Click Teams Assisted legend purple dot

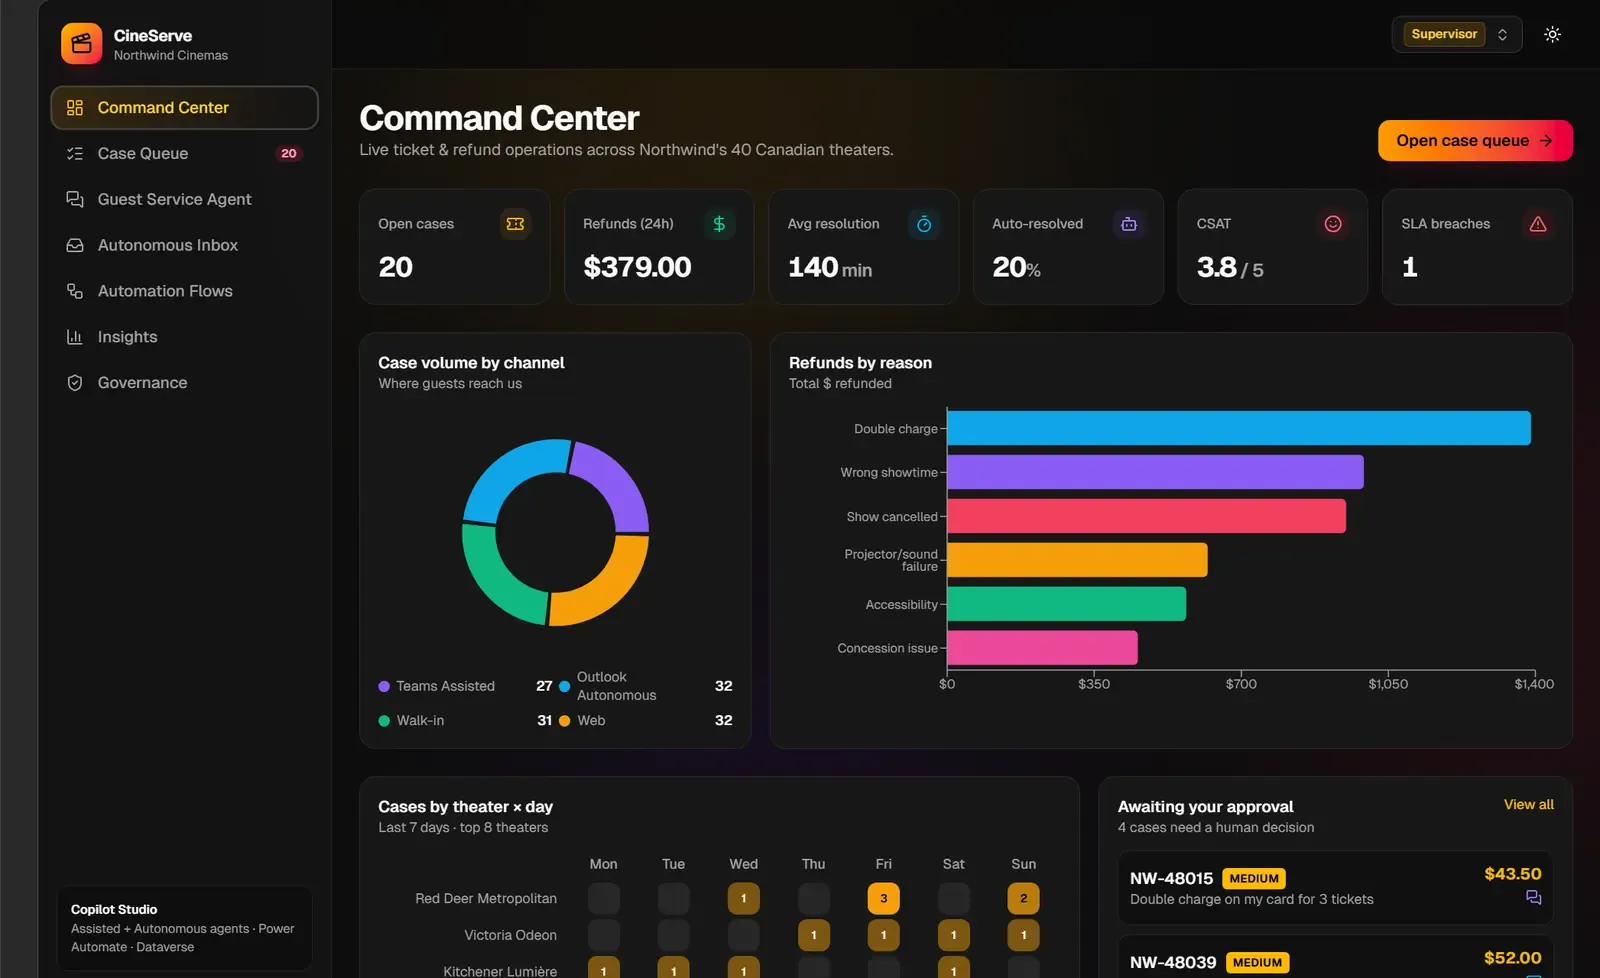[x=384, y=686]
